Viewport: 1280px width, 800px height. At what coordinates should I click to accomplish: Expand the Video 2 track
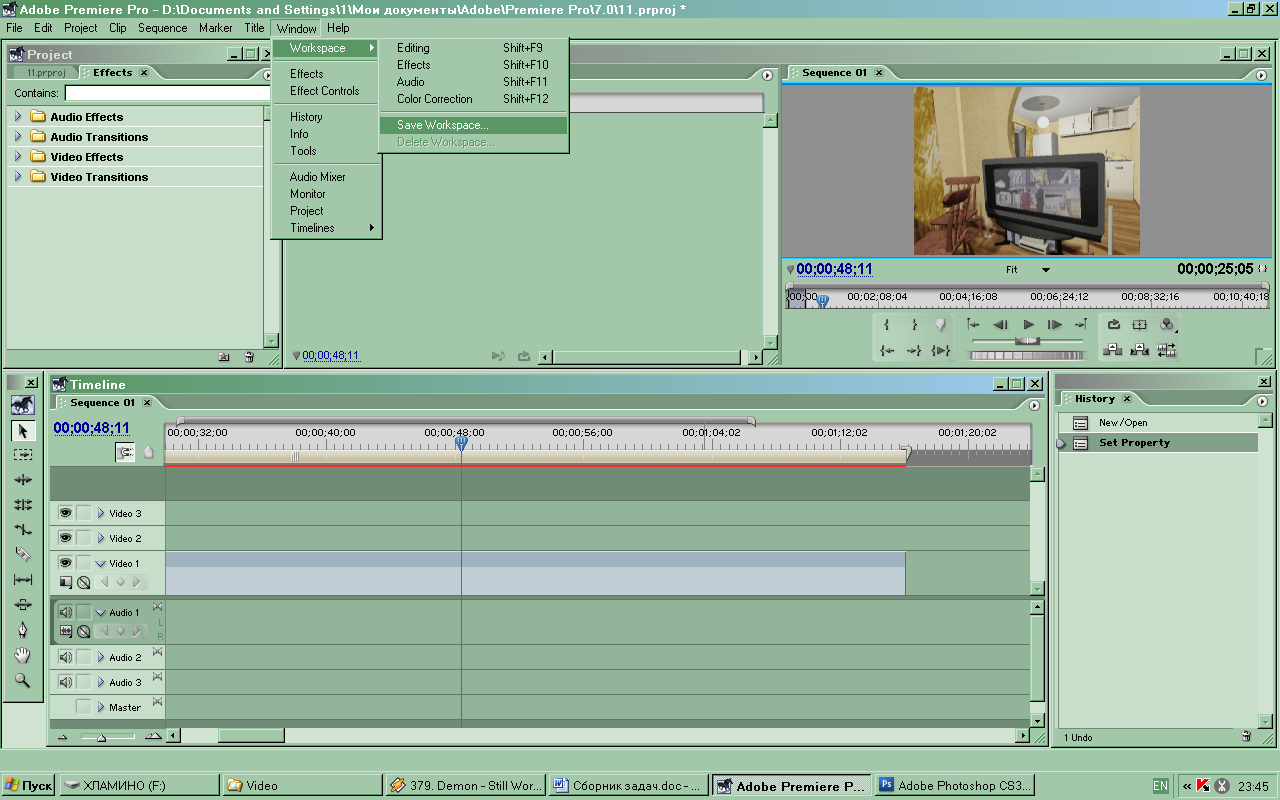(100, 538)
